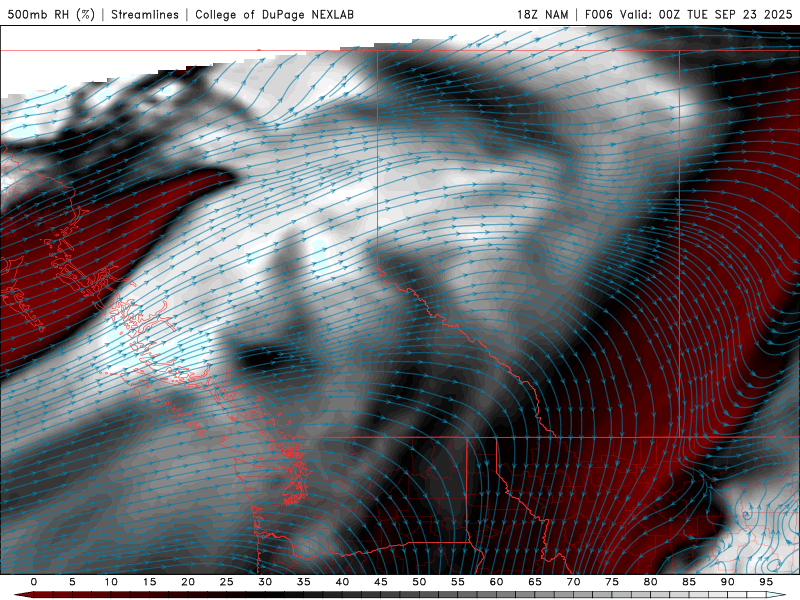Click the colorbar label "75"
The height and width of the screenshot is (600, 800).
pyautogui.click(x=612, y=582)
